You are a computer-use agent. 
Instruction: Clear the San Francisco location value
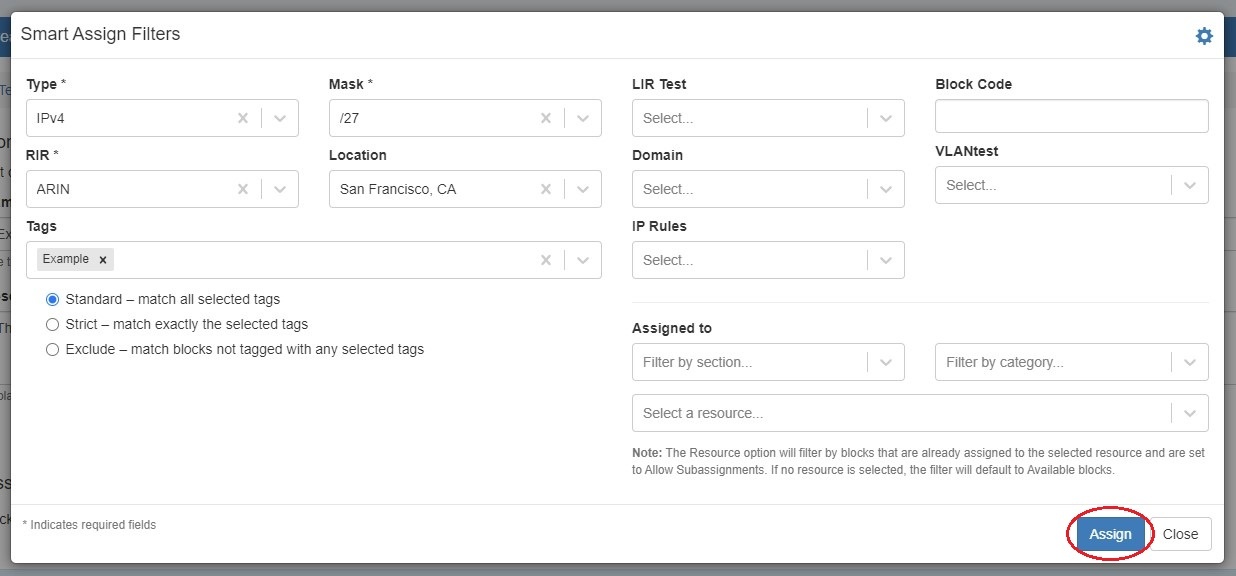click(x=546, y=189)
